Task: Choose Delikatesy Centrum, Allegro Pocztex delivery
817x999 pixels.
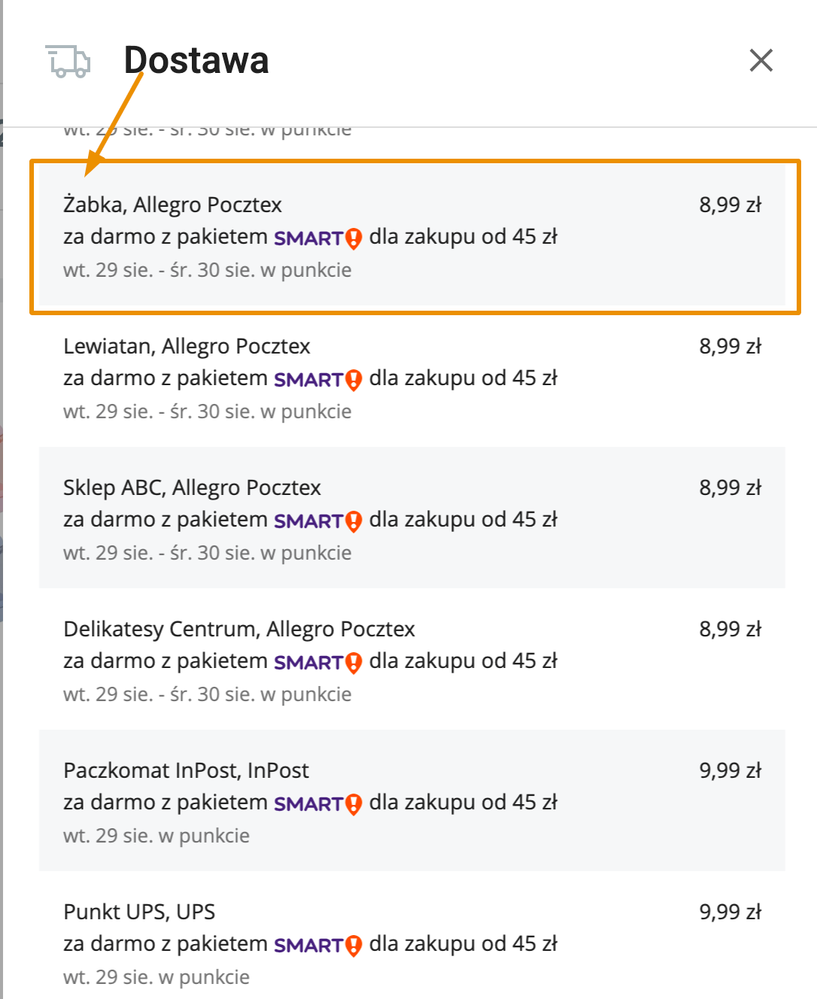Action: (412, 659)
